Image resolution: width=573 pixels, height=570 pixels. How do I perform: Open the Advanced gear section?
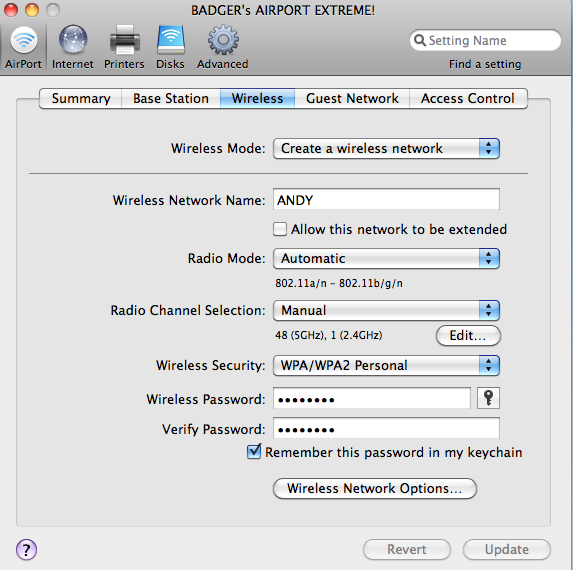(x=223, y=48)
